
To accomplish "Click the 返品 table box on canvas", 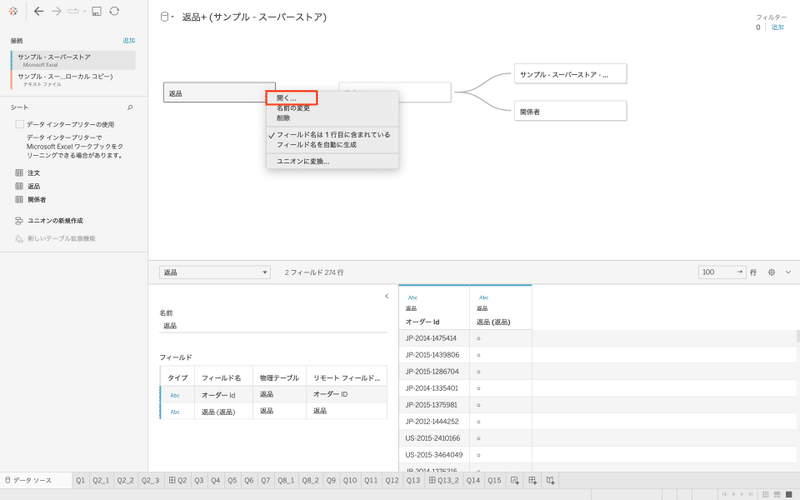I will [219, 93].
